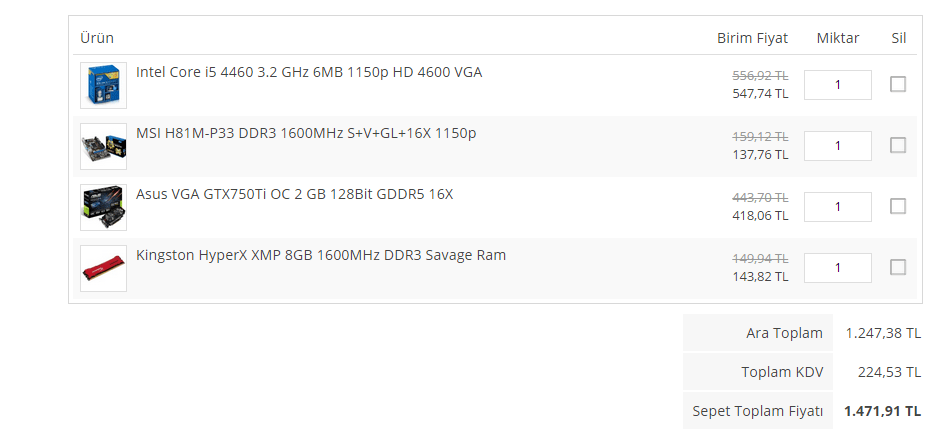Click quantity field for Kingston HyperX RAM

[x=837, y=268]
